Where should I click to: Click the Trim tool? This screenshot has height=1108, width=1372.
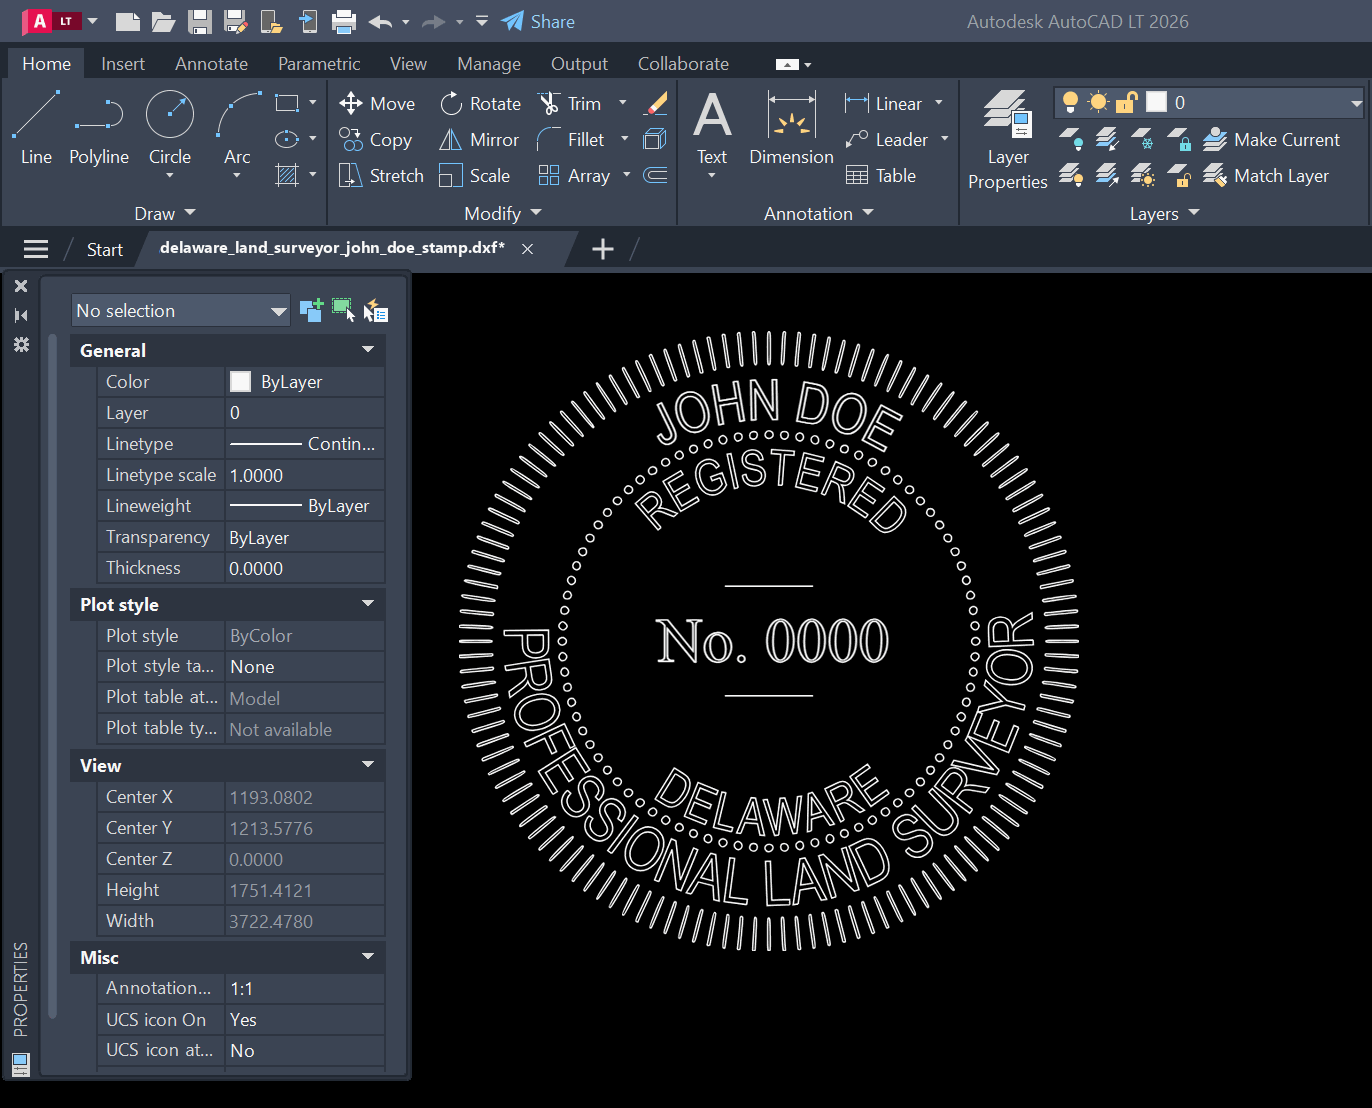click(569, 104)
